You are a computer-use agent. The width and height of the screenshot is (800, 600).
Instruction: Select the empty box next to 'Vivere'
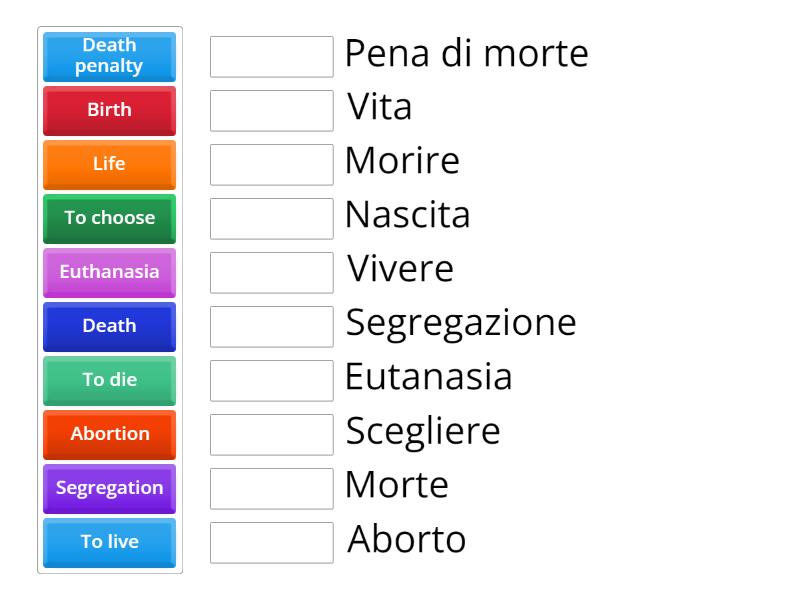click(271, 273)
